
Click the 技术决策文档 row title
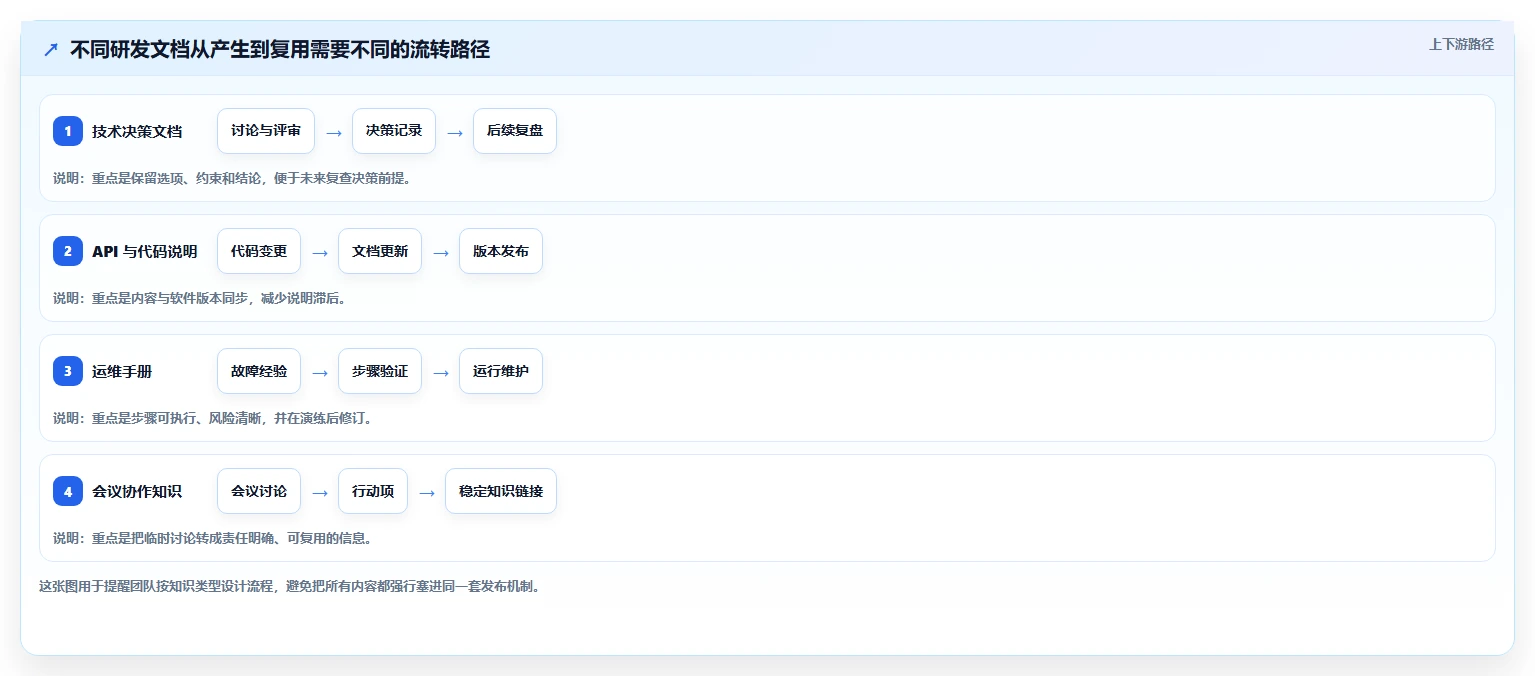(137, 131)
